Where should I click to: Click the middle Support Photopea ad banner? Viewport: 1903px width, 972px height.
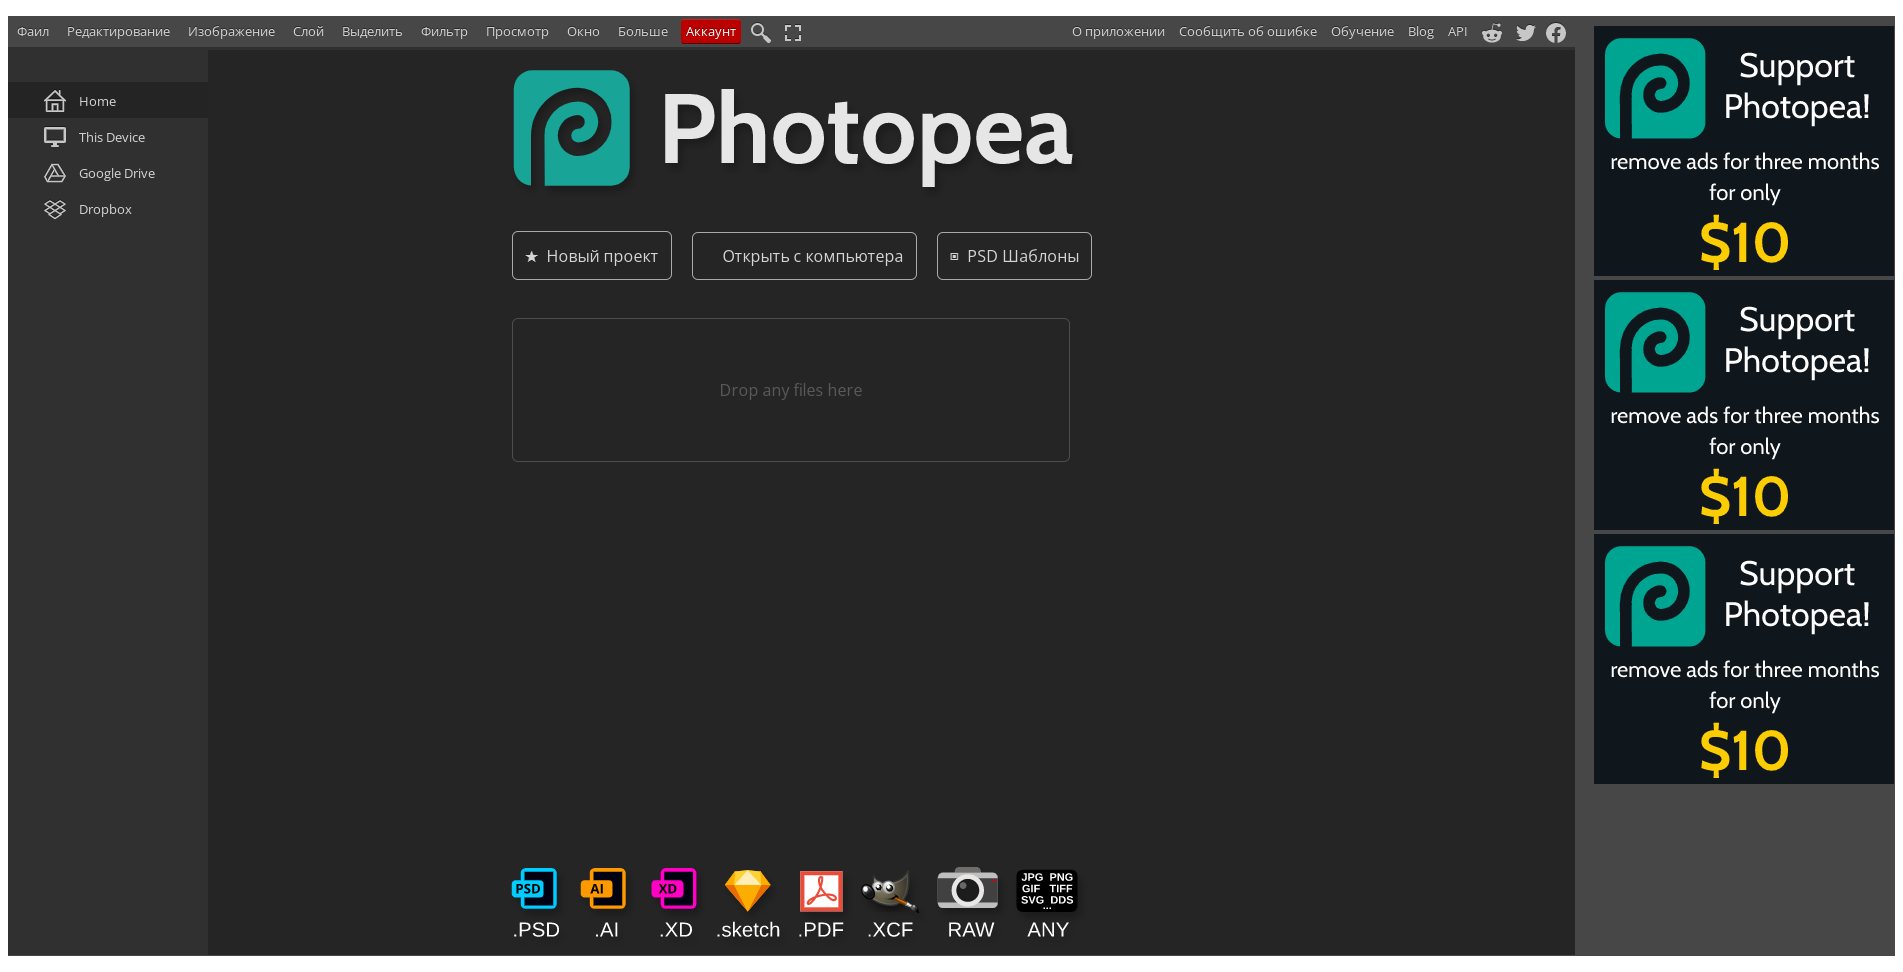click(x=1744, y=405)
